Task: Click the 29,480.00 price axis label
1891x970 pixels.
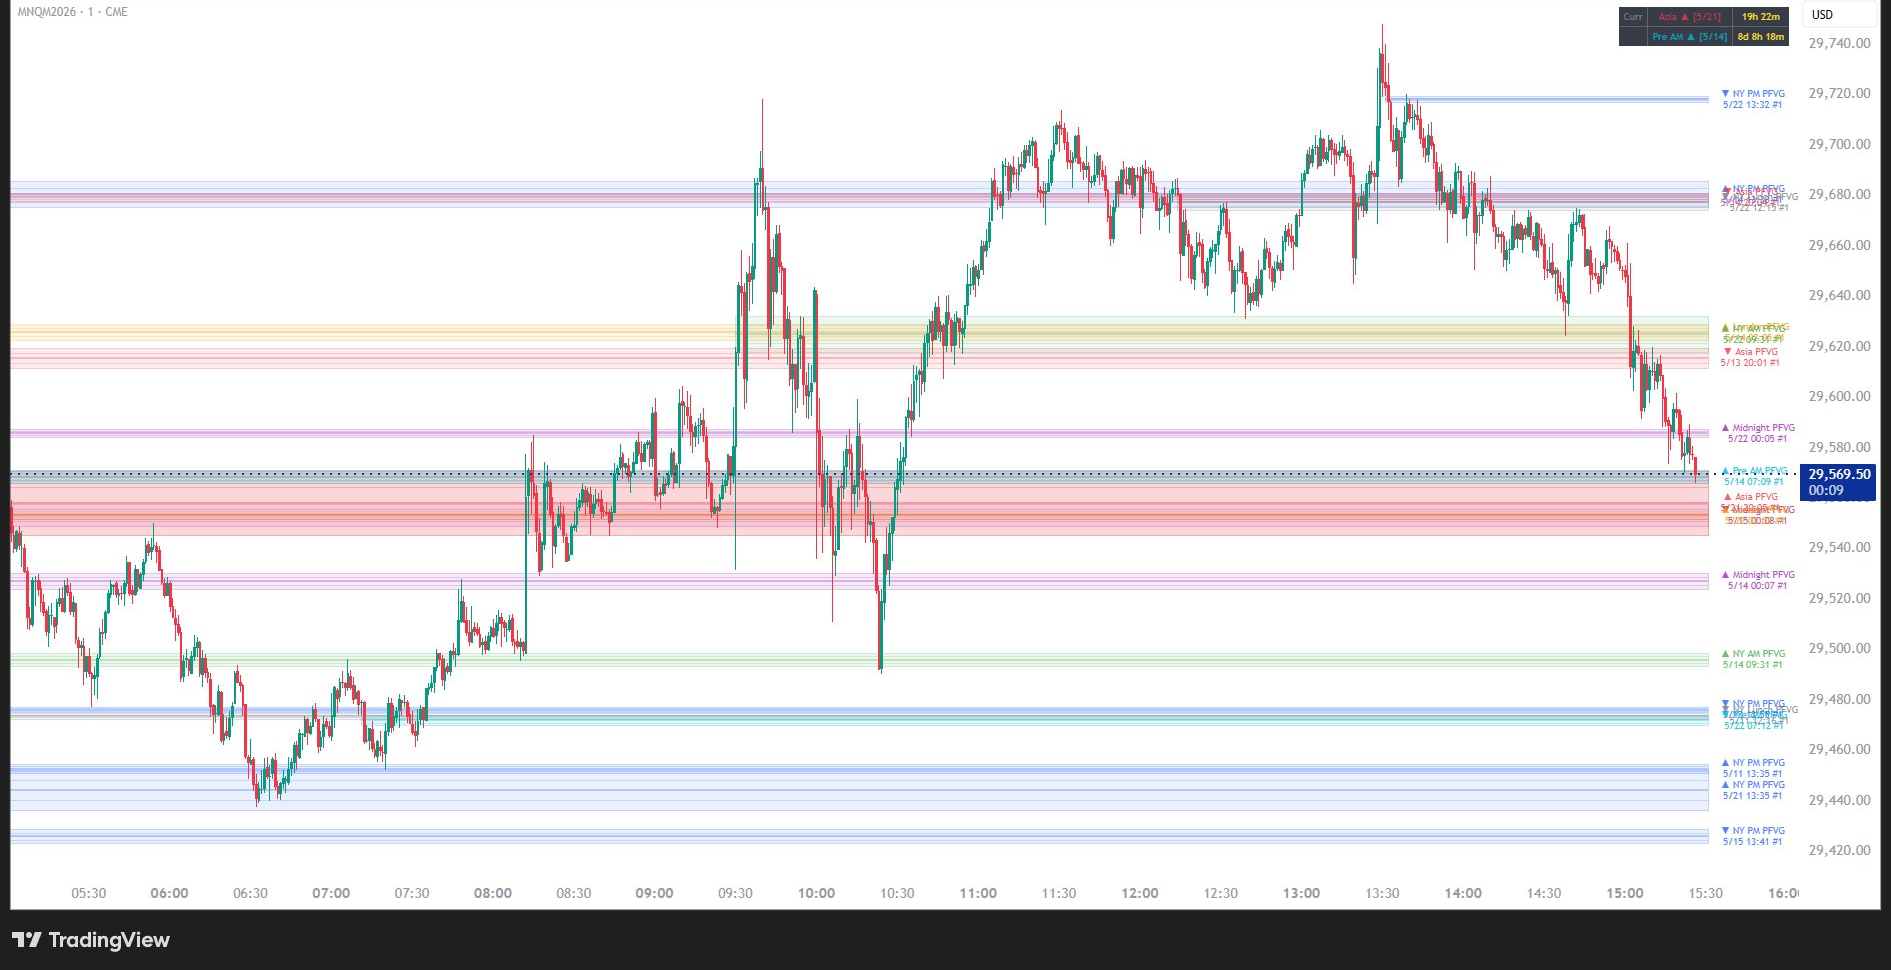Action: [x=1839, y=699]
